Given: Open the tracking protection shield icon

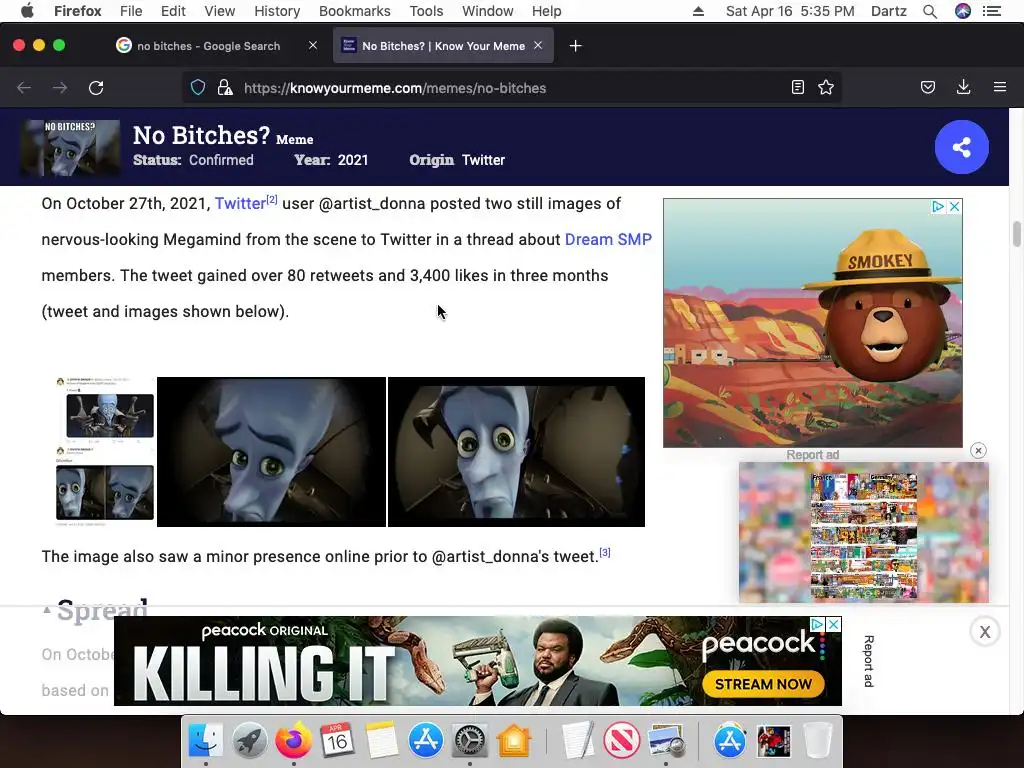Looking at the screenshot, I should (198, 88).
